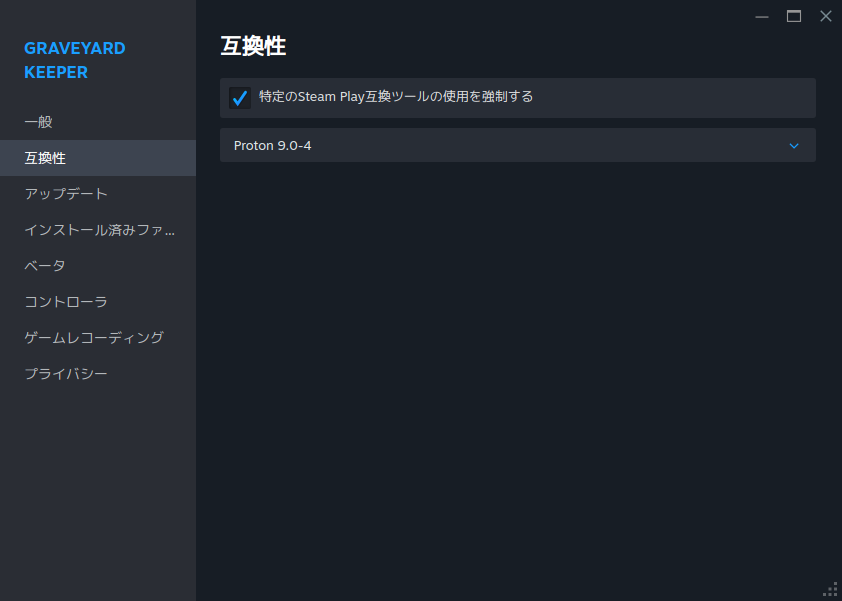Uncheck the force Steam Play compatibility checkbox
Image resolution: width=842 pixels, height=601 pixels.
pyautogui.click(x=240, y=98)
